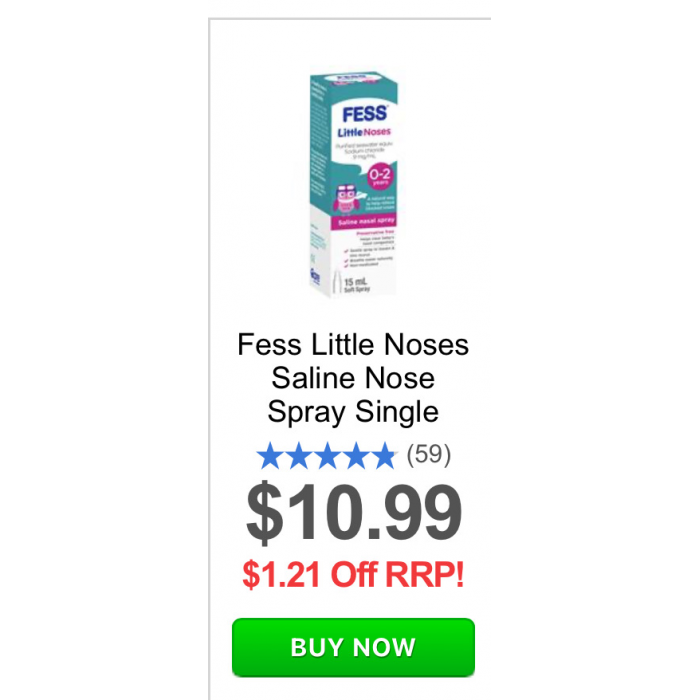Click the BUY NOW button
Viewport: 700px width, 700px height.
(353, 647)
